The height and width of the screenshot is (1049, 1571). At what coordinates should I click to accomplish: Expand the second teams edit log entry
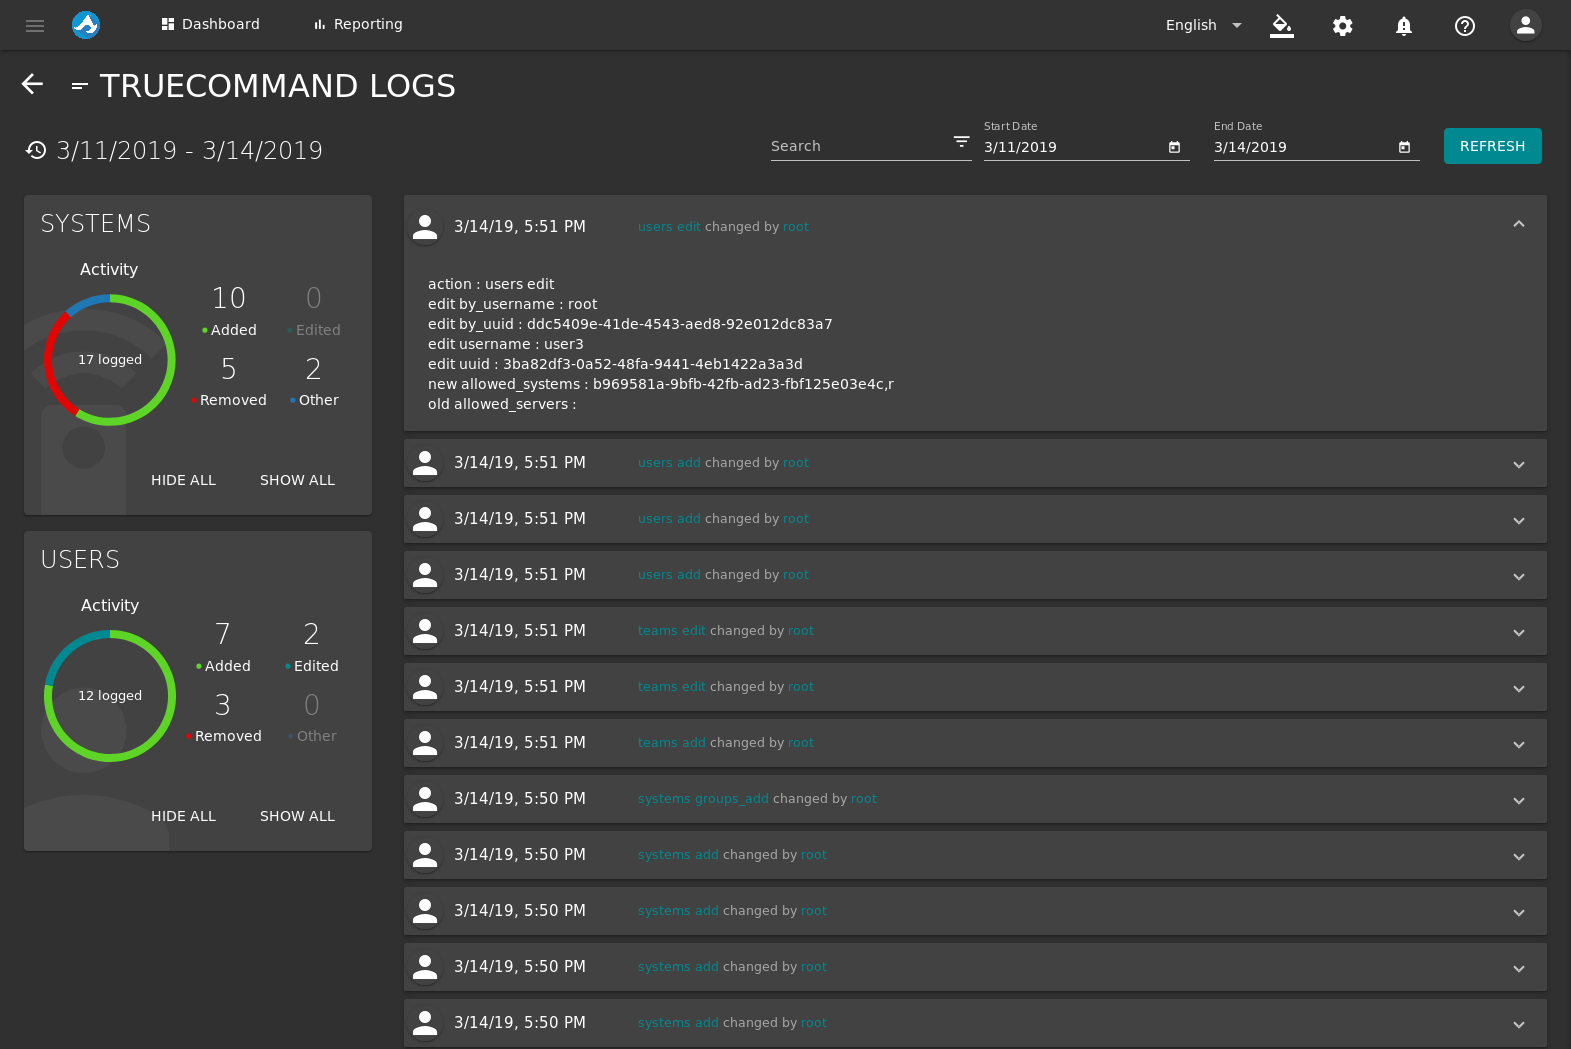pyautogui.click(x=1519, y=688)
